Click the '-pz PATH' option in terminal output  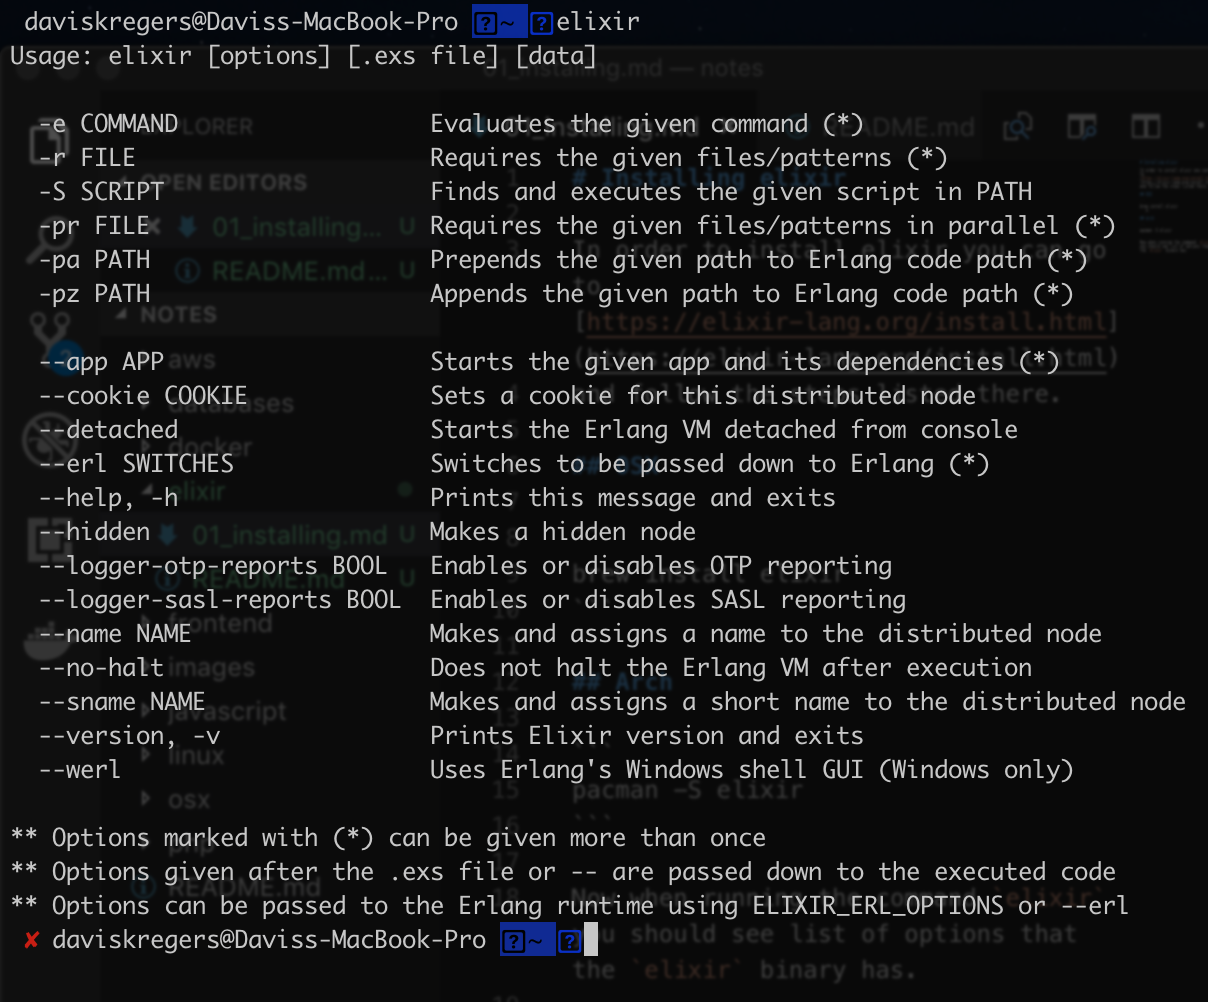pos(94,294)
